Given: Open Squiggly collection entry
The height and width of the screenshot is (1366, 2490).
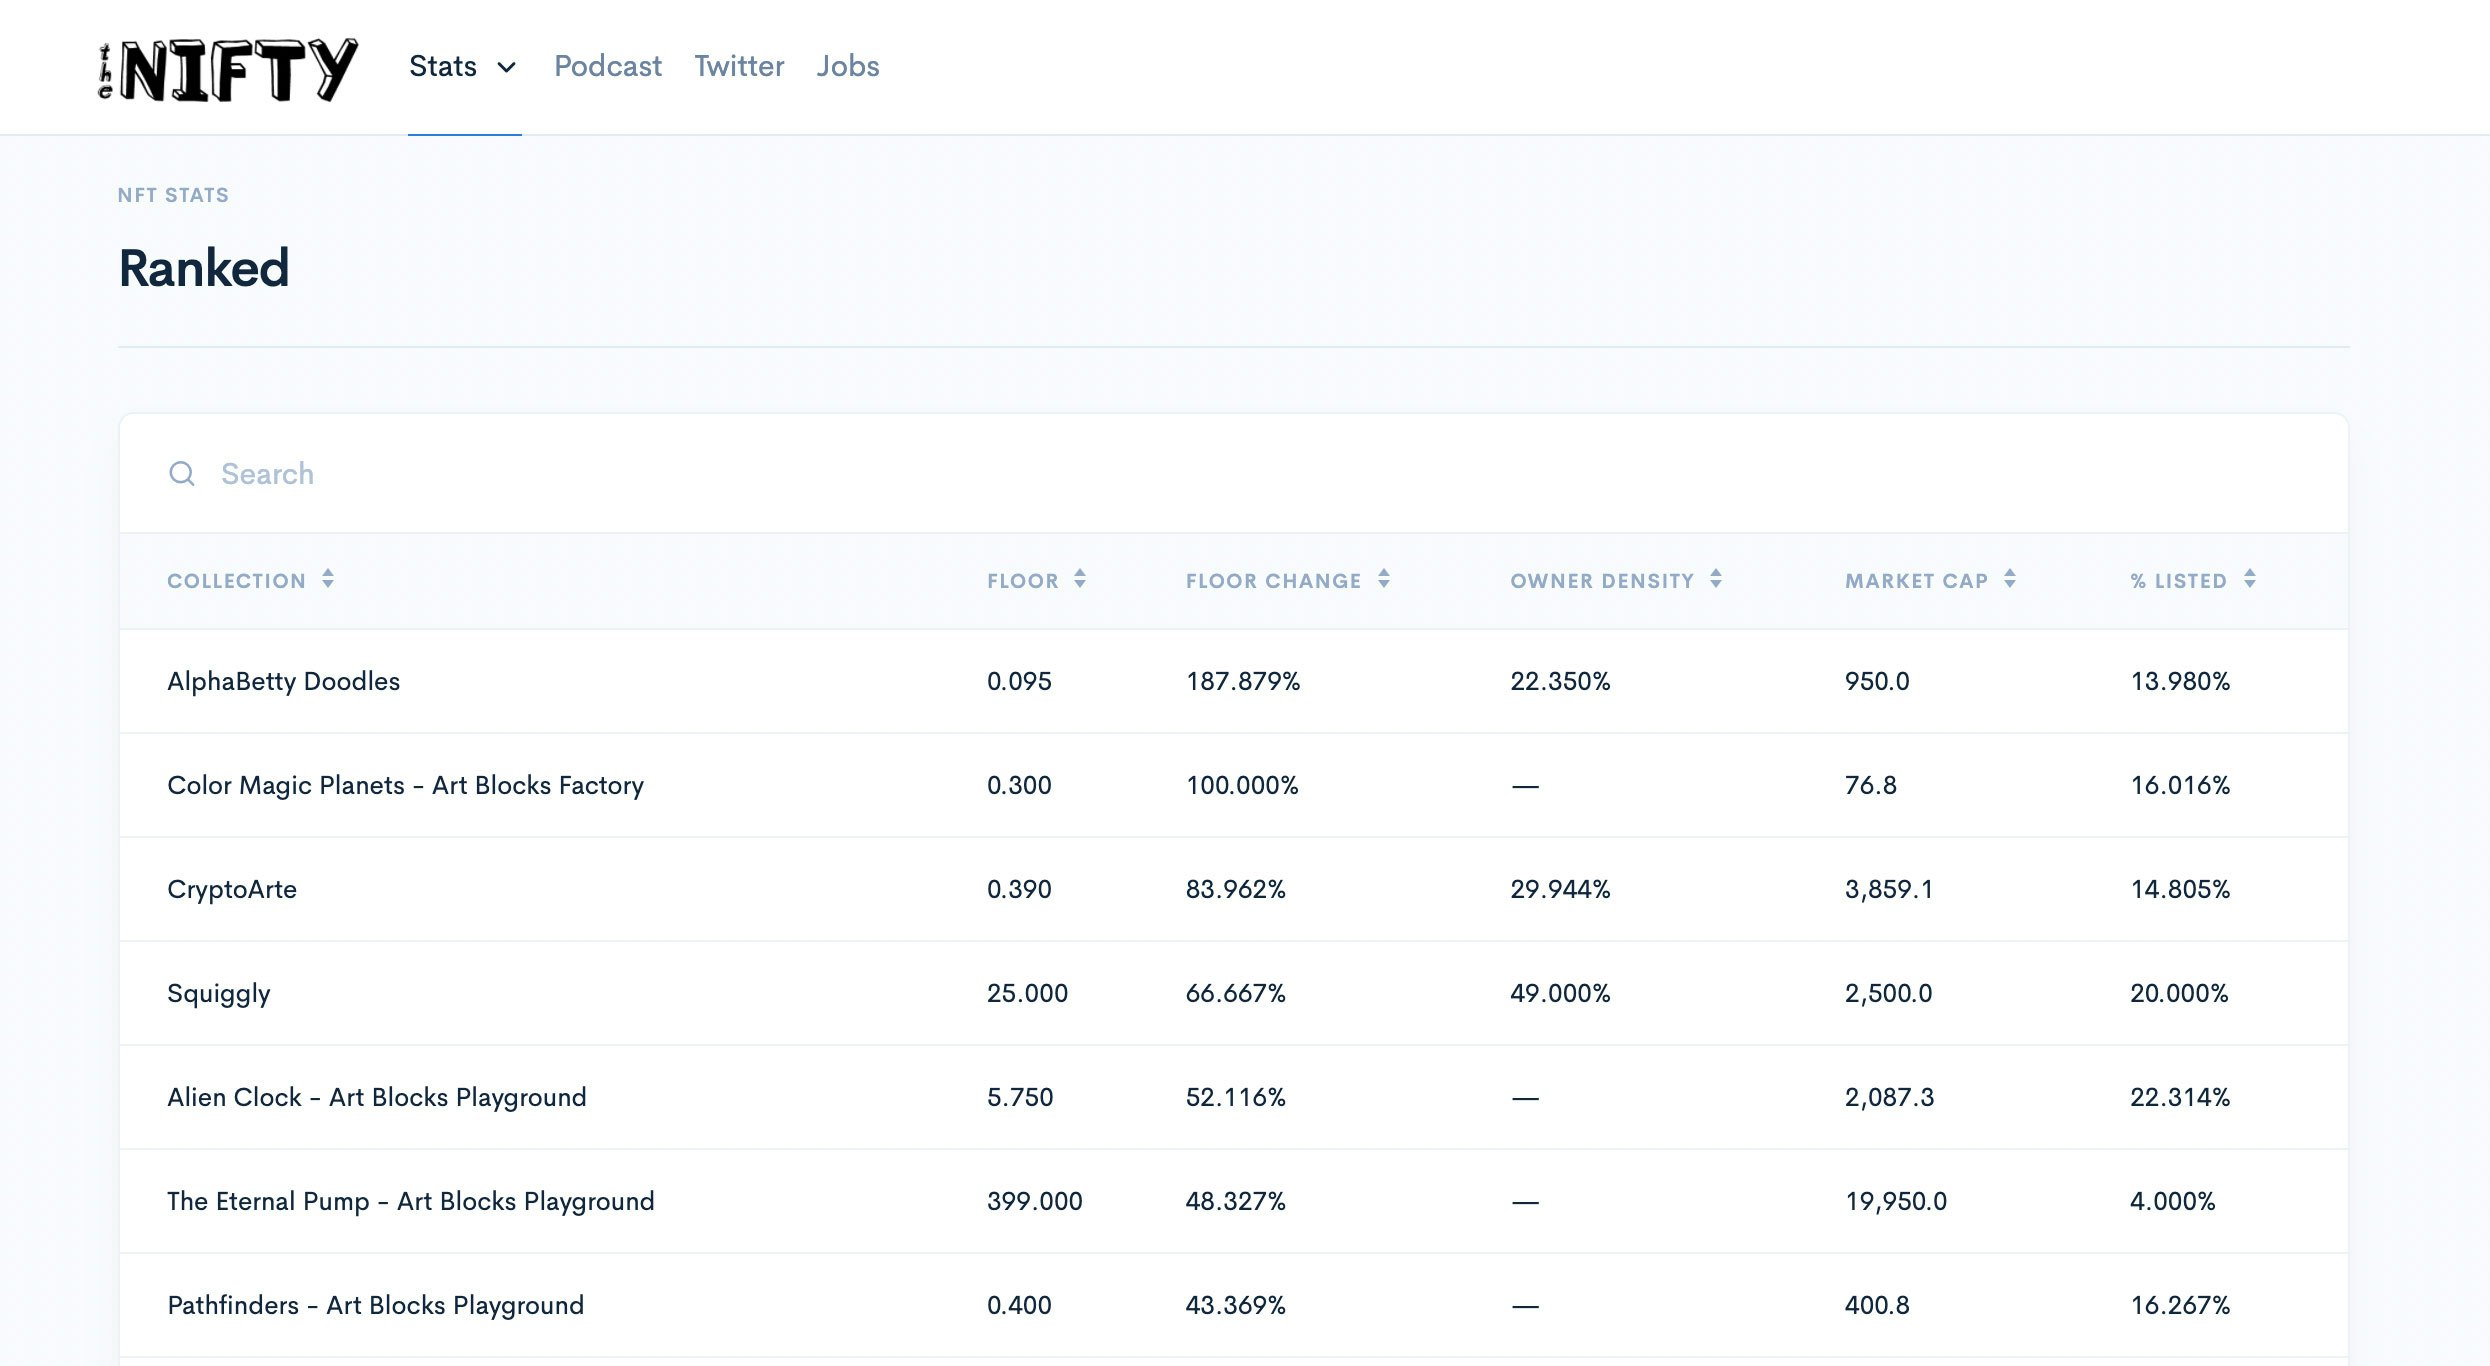Looking at the screenshot, I should coord(218,993).
